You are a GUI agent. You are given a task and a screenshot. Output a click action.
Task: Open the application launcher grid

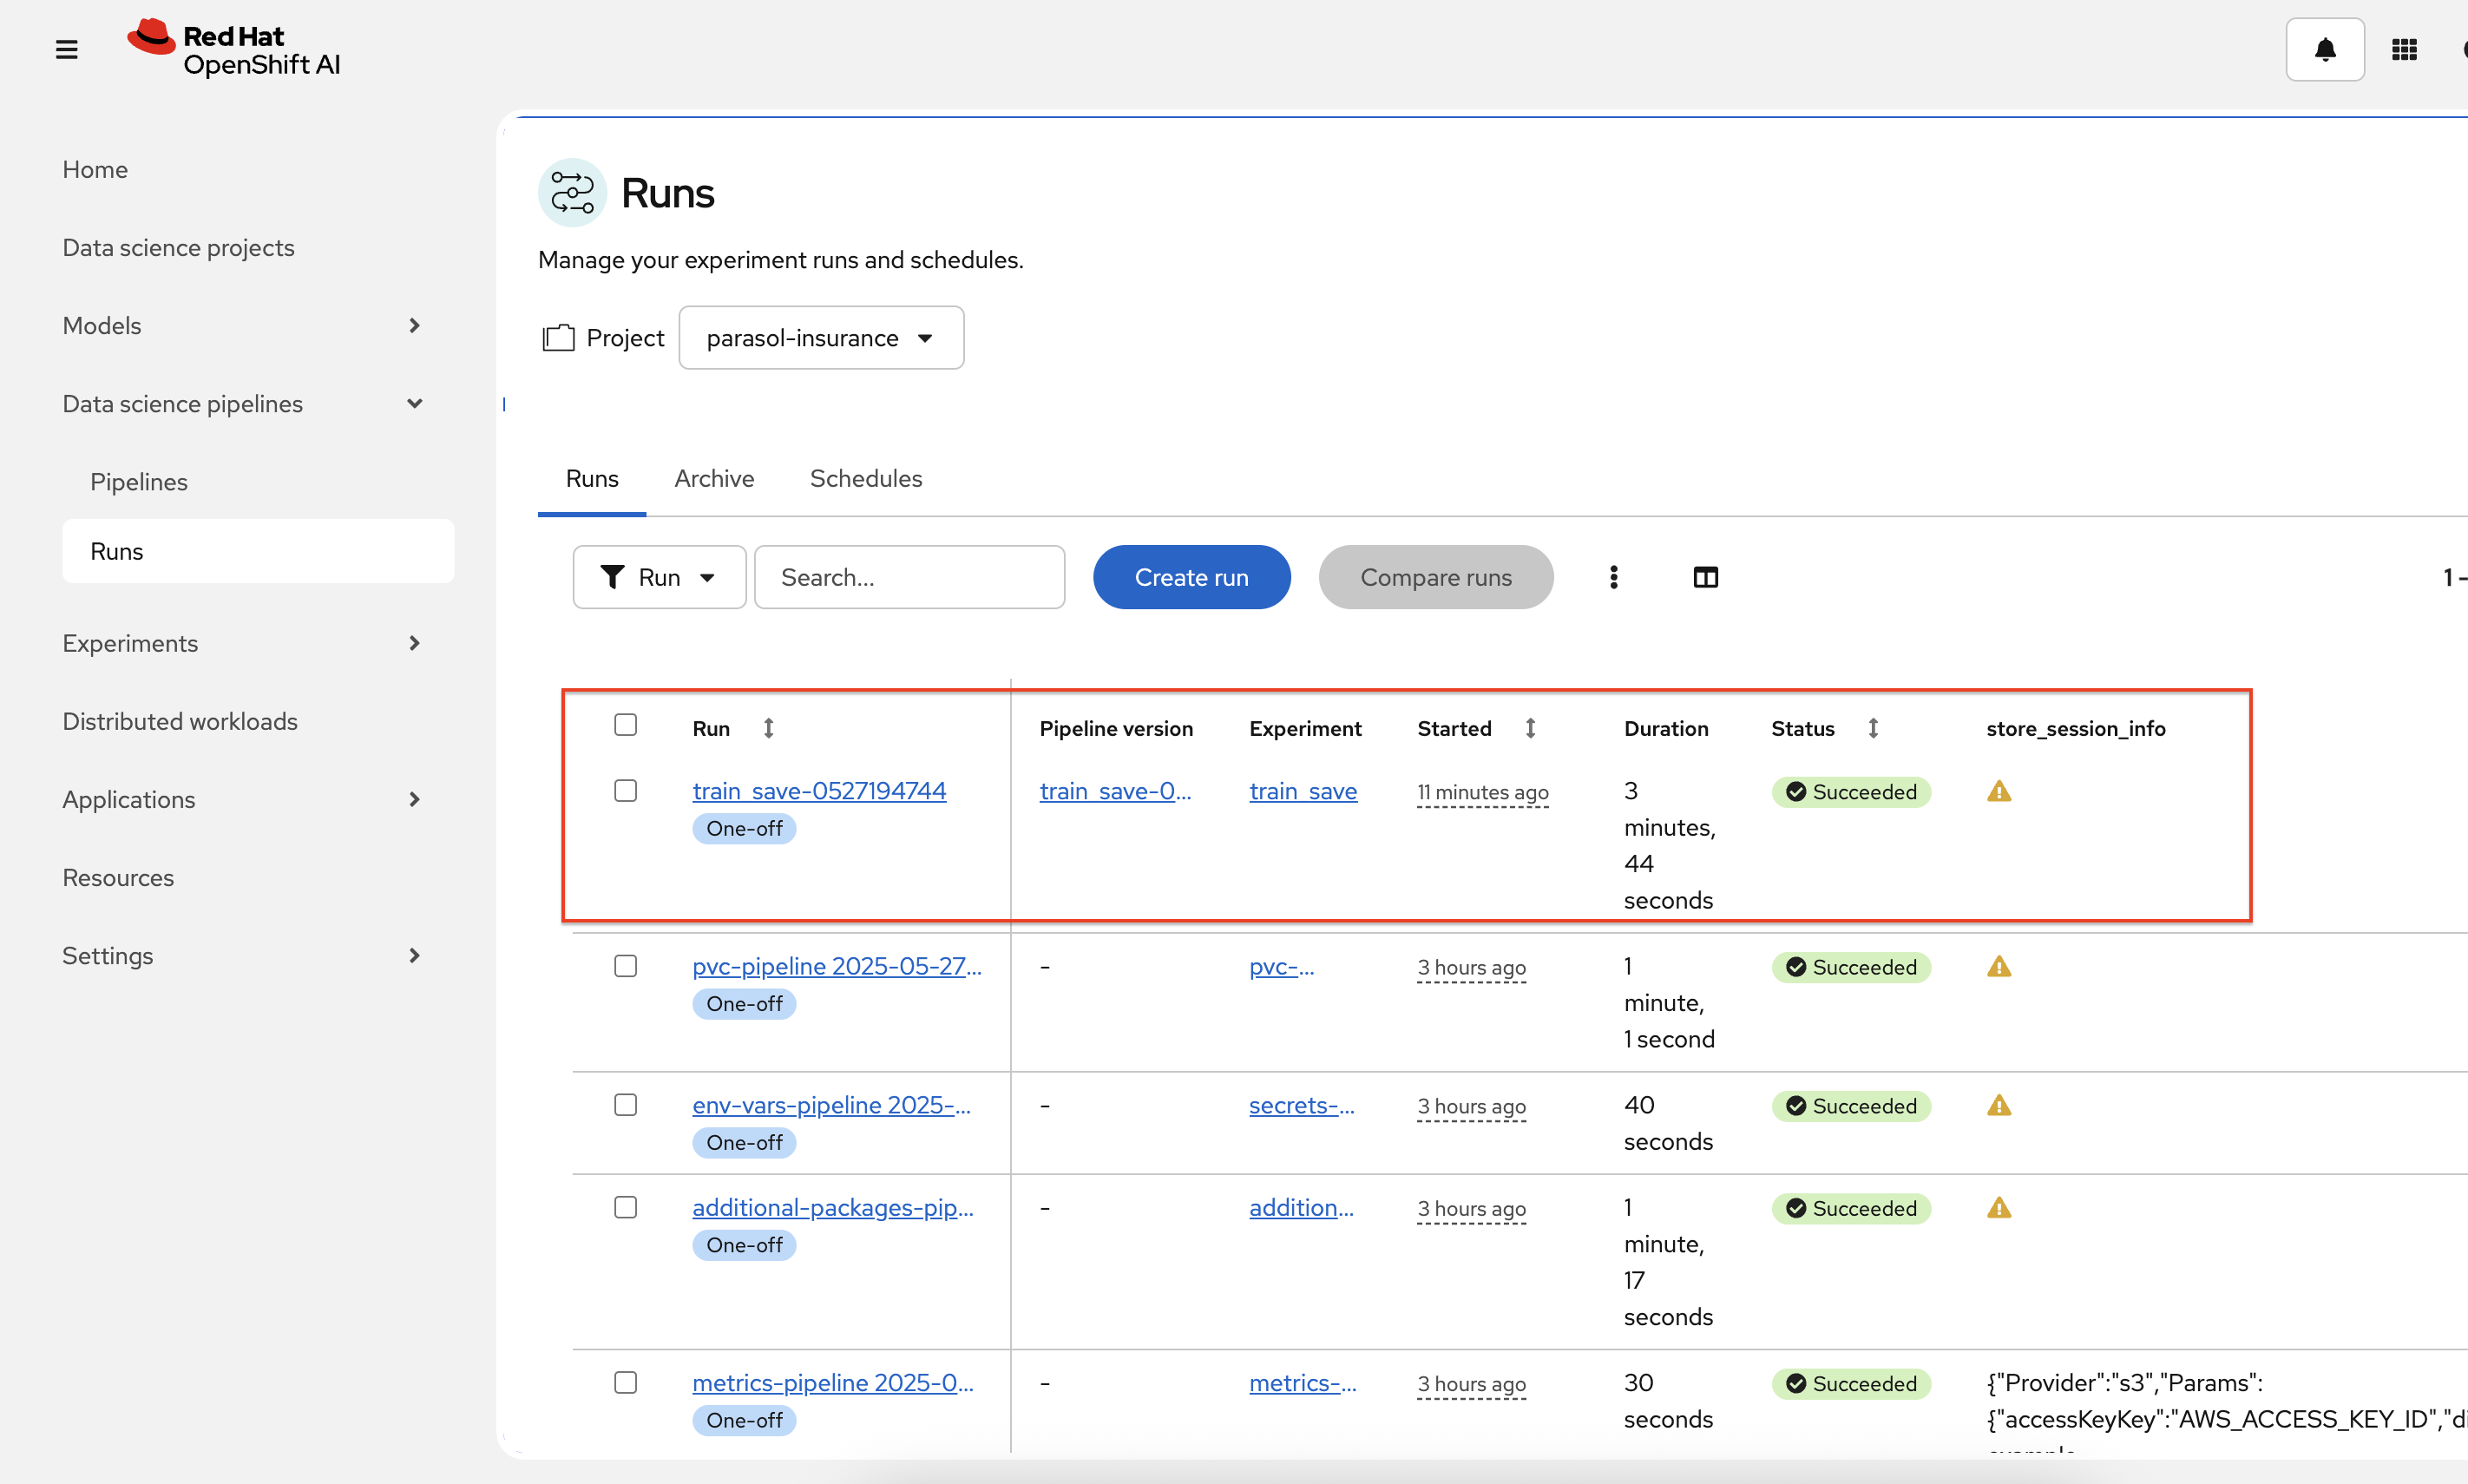[x=2404, y=49]
